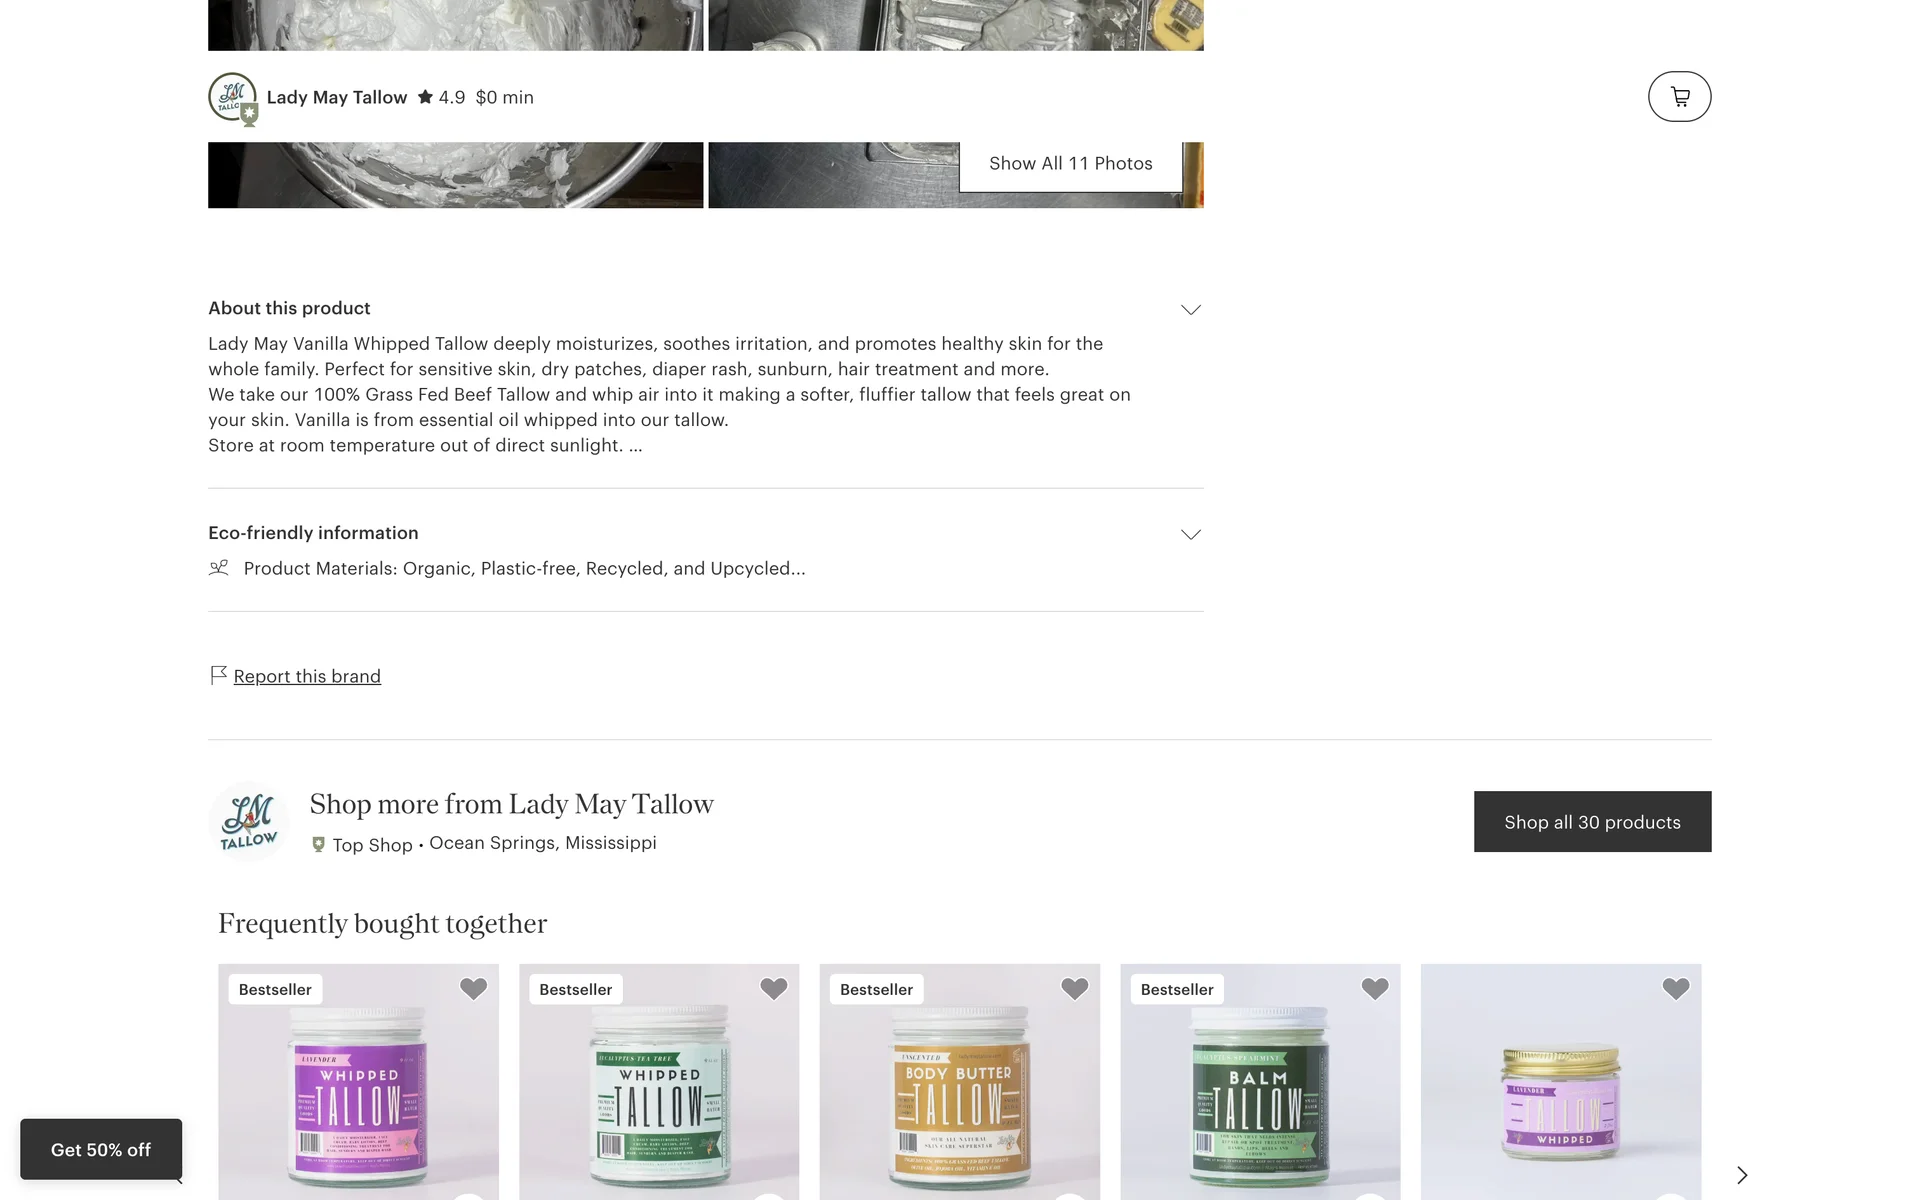The height and width of the screenshot is (1200, 1920).
Task: Click the Get 50% off banner
Action: pos(101,1150)
